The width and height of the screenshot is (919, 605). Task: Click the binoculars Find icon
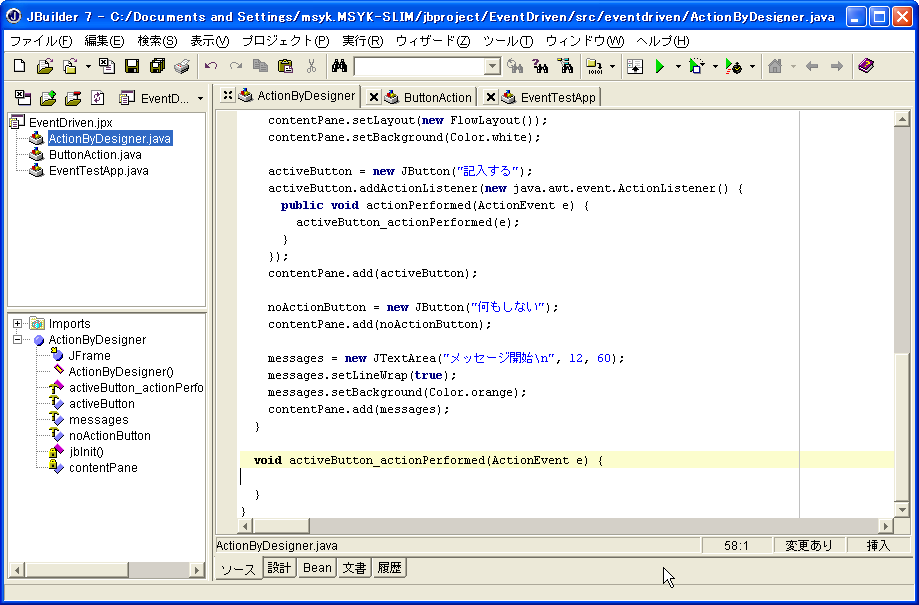click(x=339, y=66)
